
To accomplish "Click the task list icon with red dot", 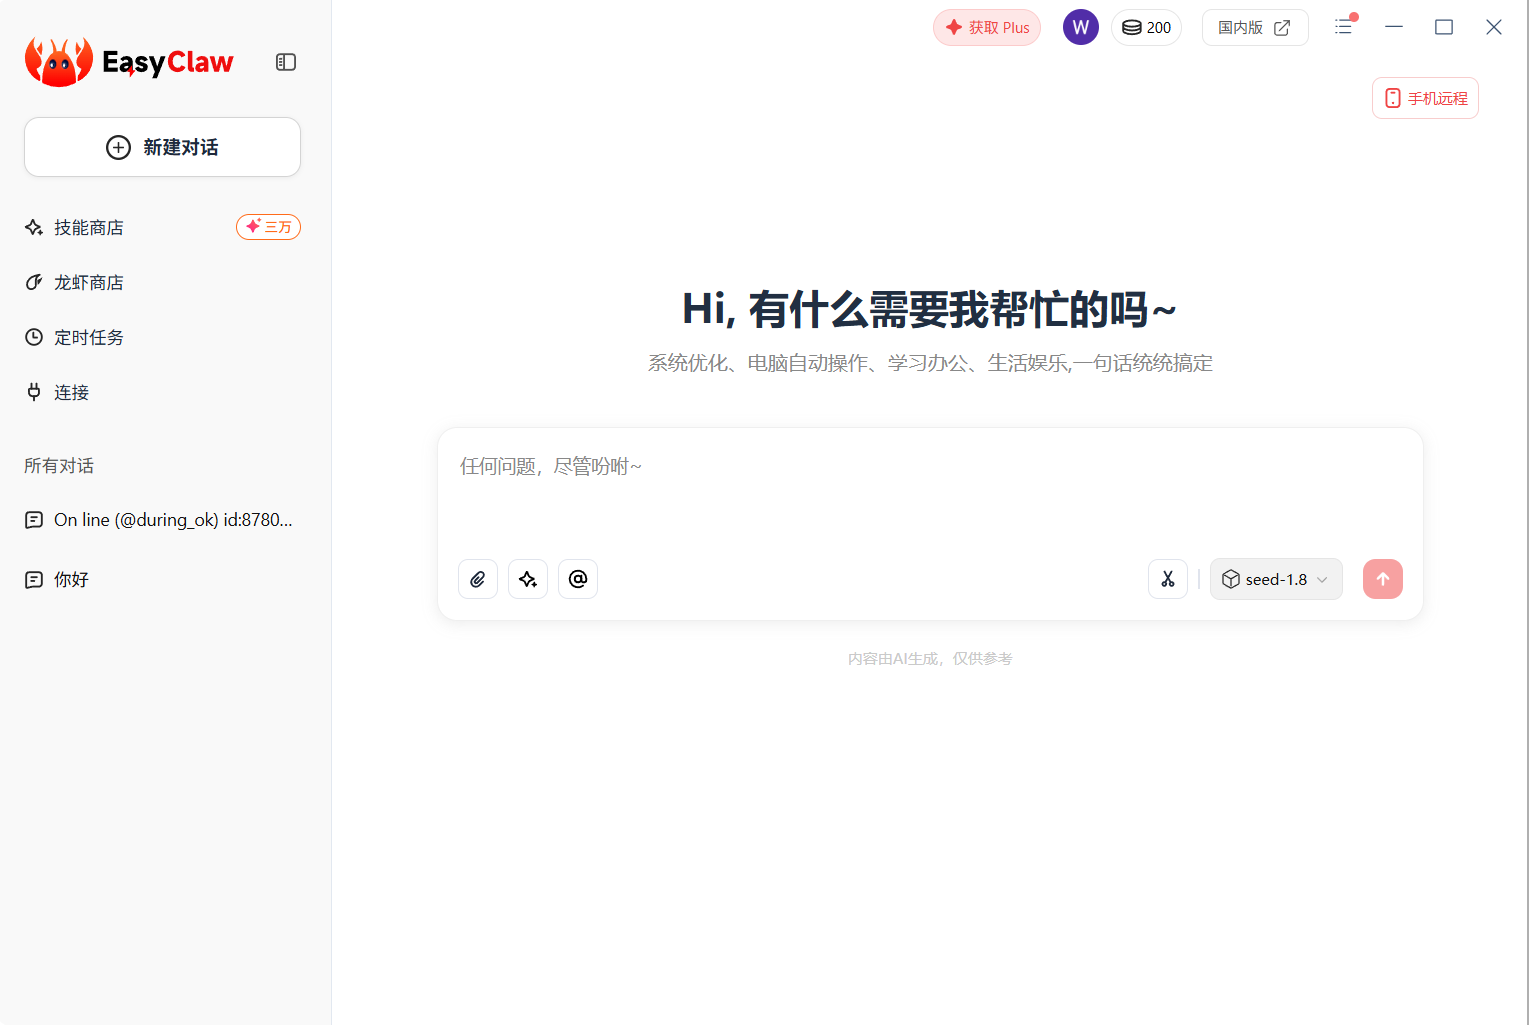I will click(1343, 27).
